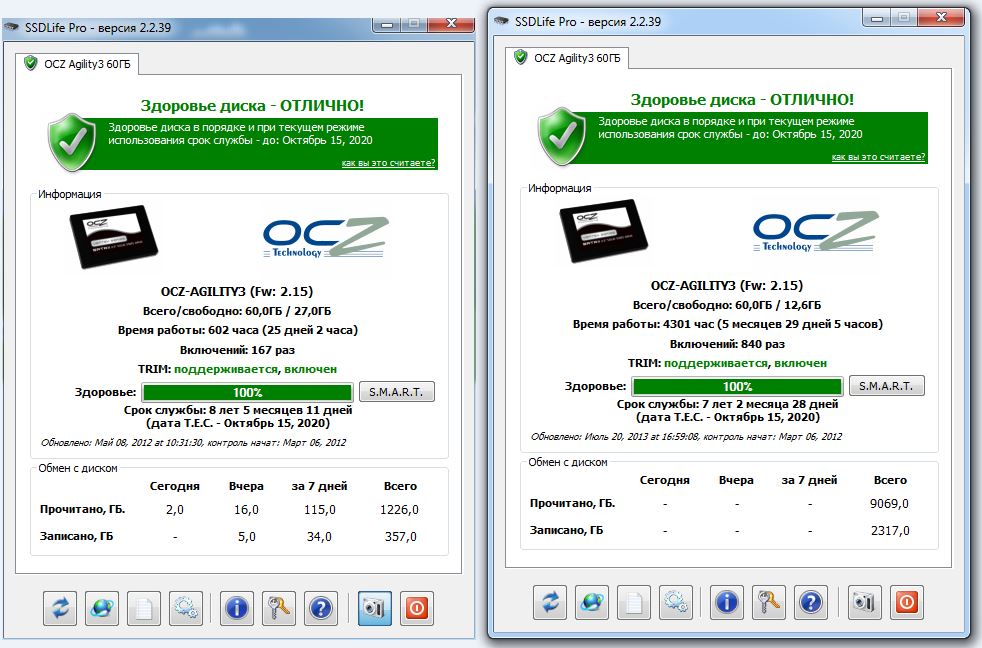Open S.M.A.R.T. button in right window

(x=886, y=386)
